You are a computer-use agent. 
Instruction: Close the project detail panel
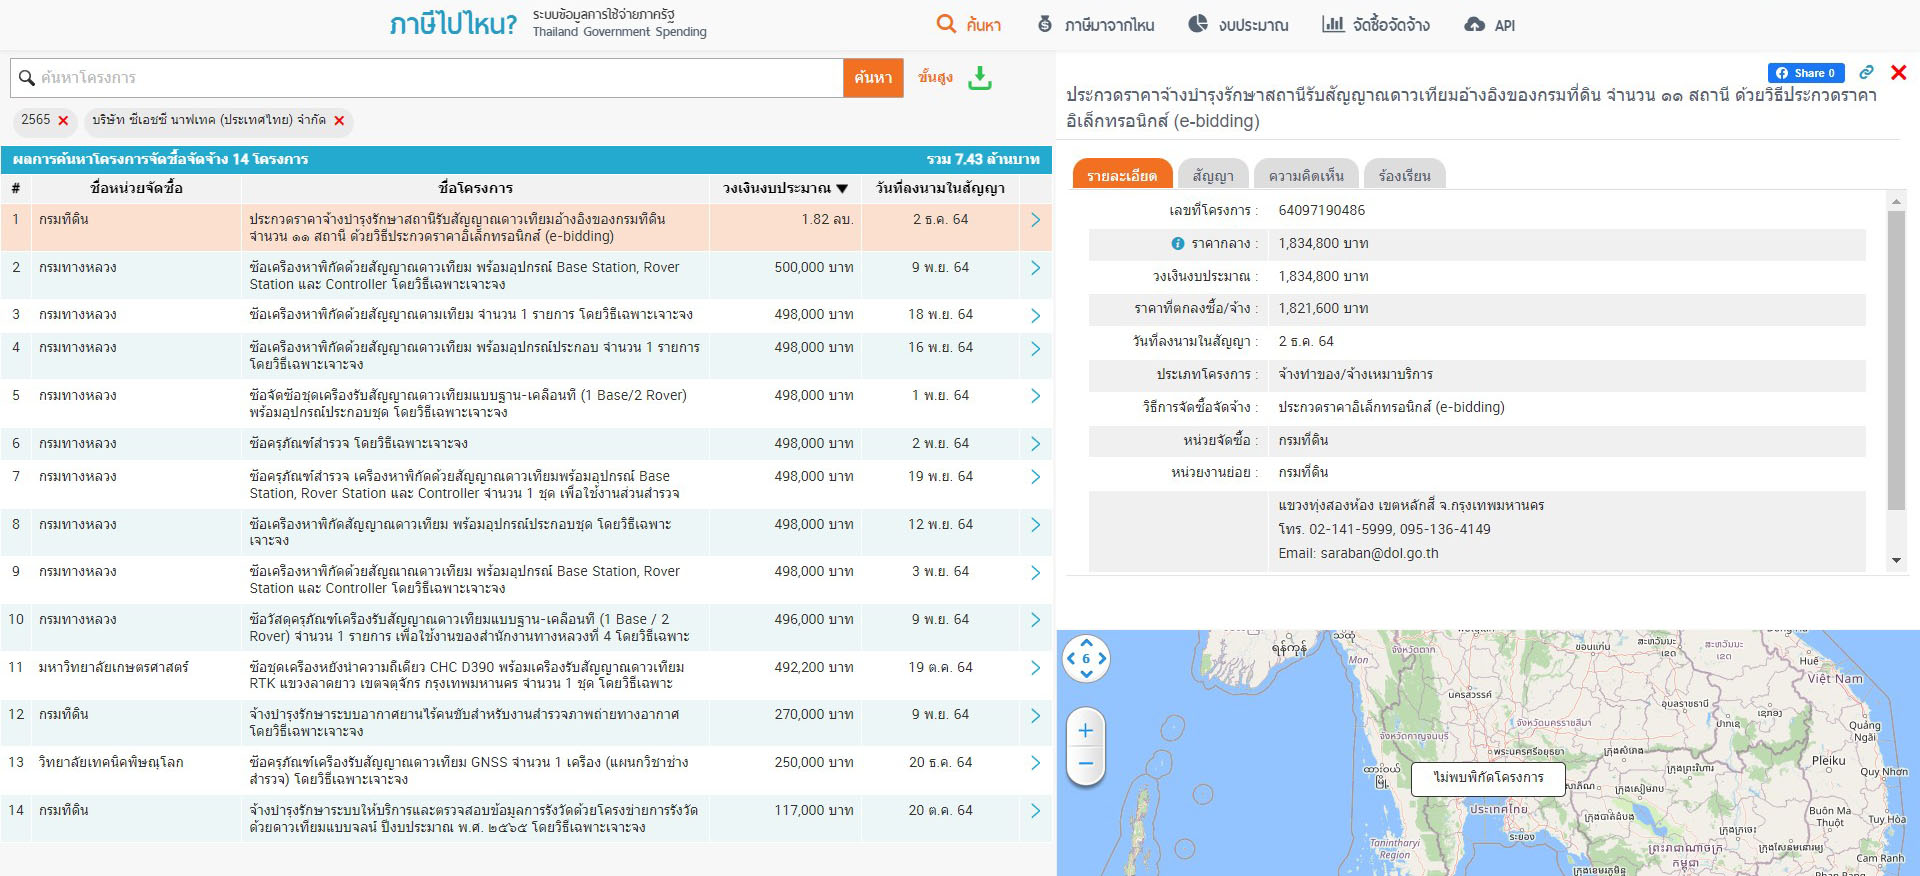(1898, 72)
